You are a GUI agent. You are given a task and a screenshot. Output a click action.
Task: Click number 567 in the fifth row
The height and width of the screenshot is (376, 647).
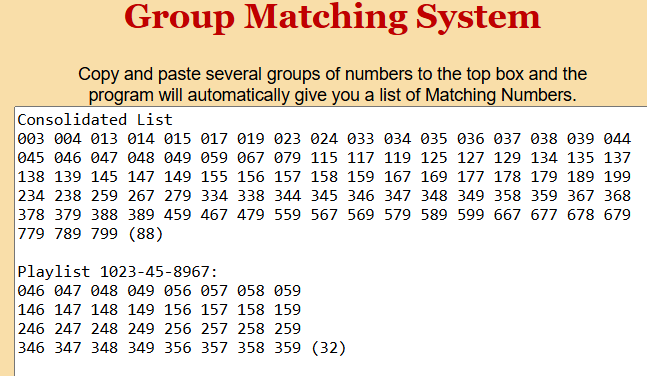pos(324,215)
